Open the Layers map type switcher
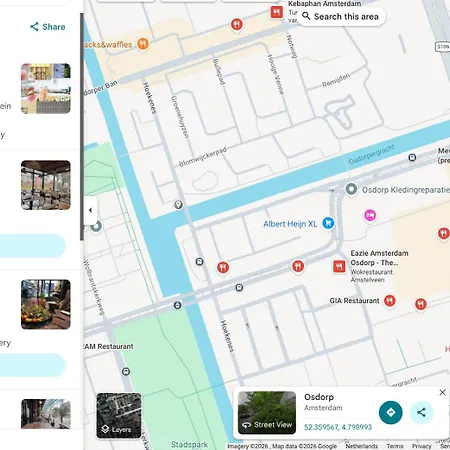This screenshot has height=450, width=450. click(x=119, y=415)
